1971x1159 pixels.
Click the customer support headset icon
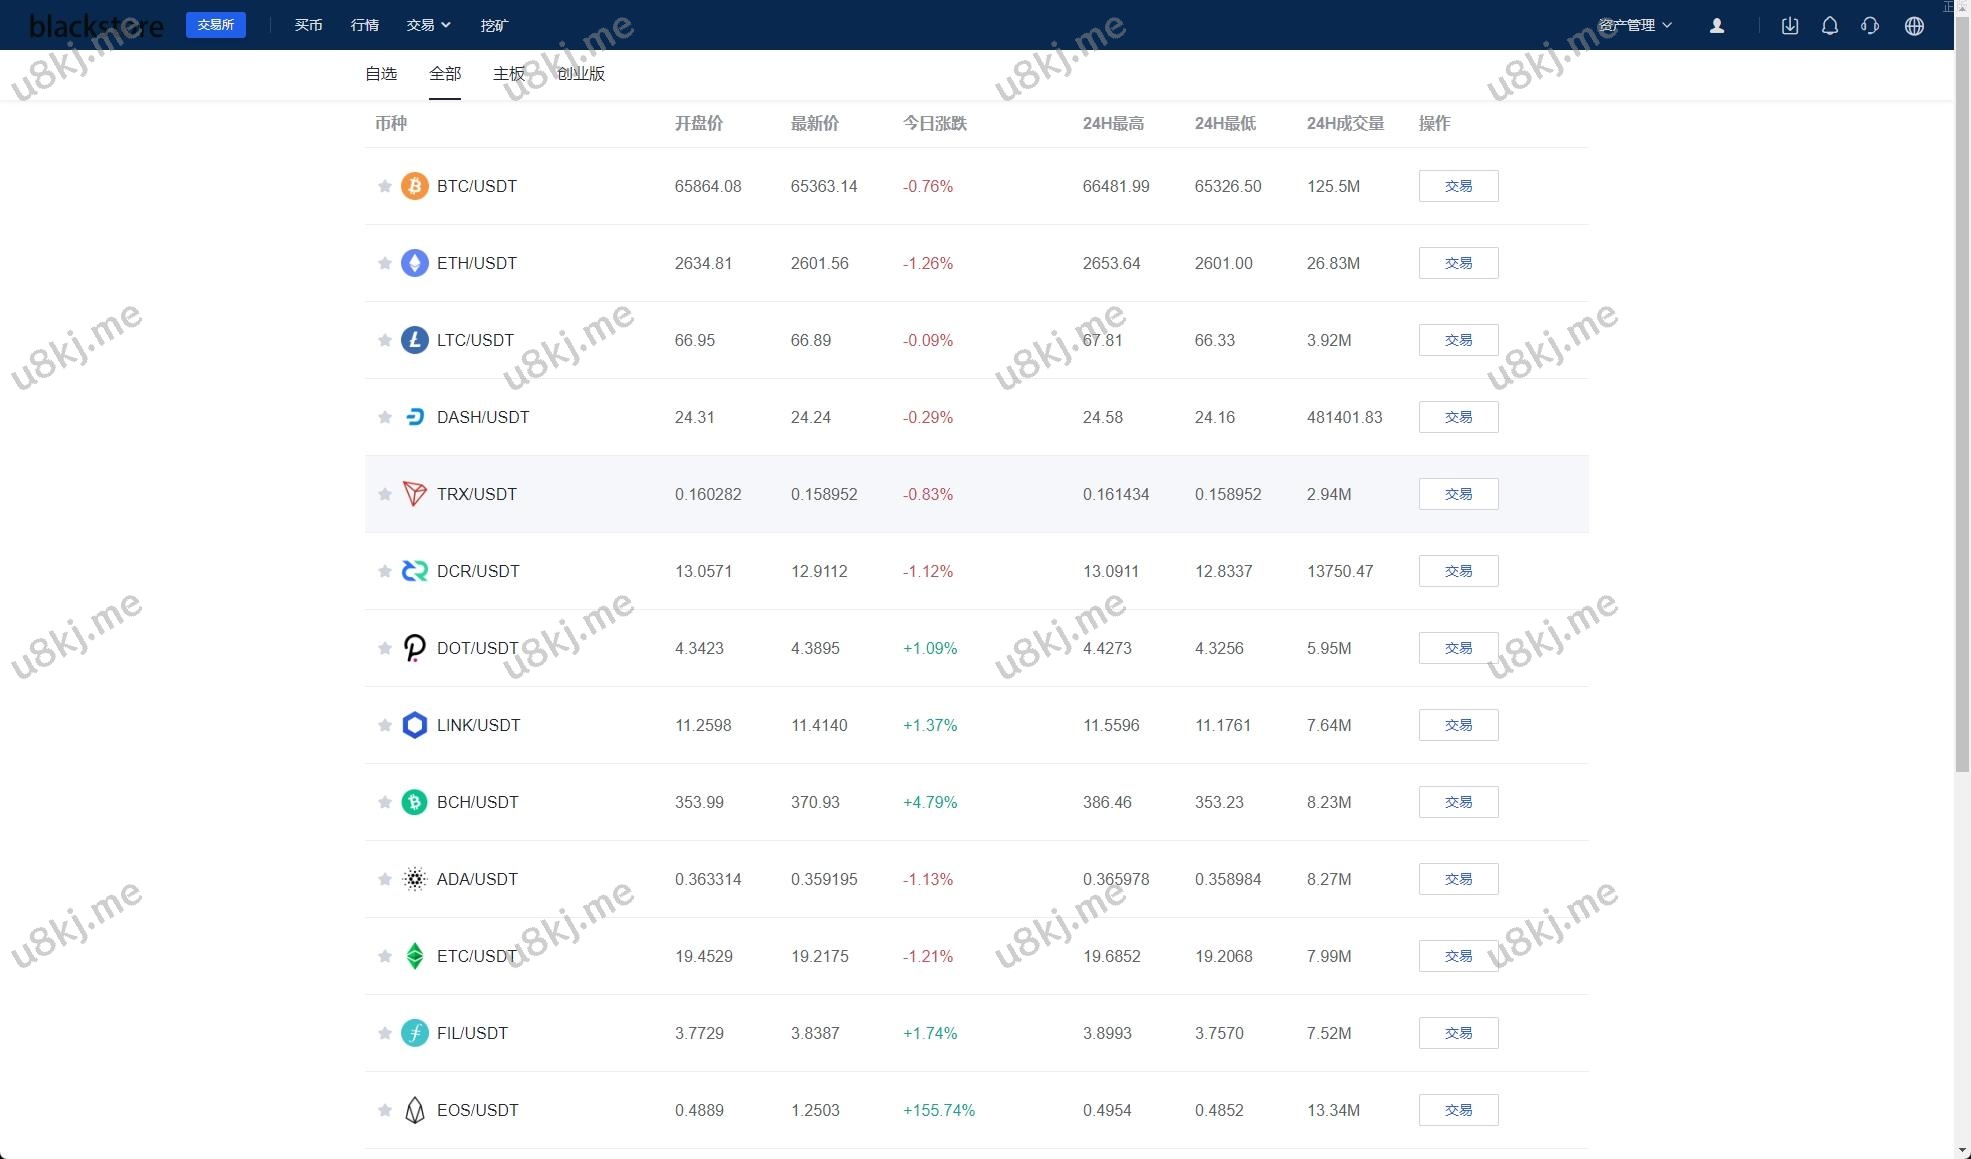pyautogui.click(x=1869, y=26)
